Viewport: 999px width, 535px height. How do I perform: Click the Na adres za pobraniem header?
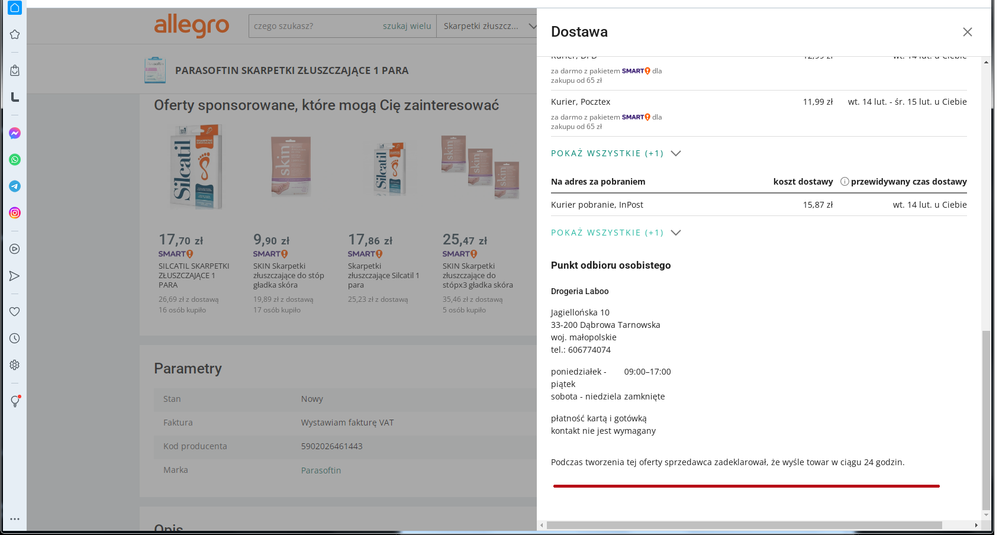(598, 182)
